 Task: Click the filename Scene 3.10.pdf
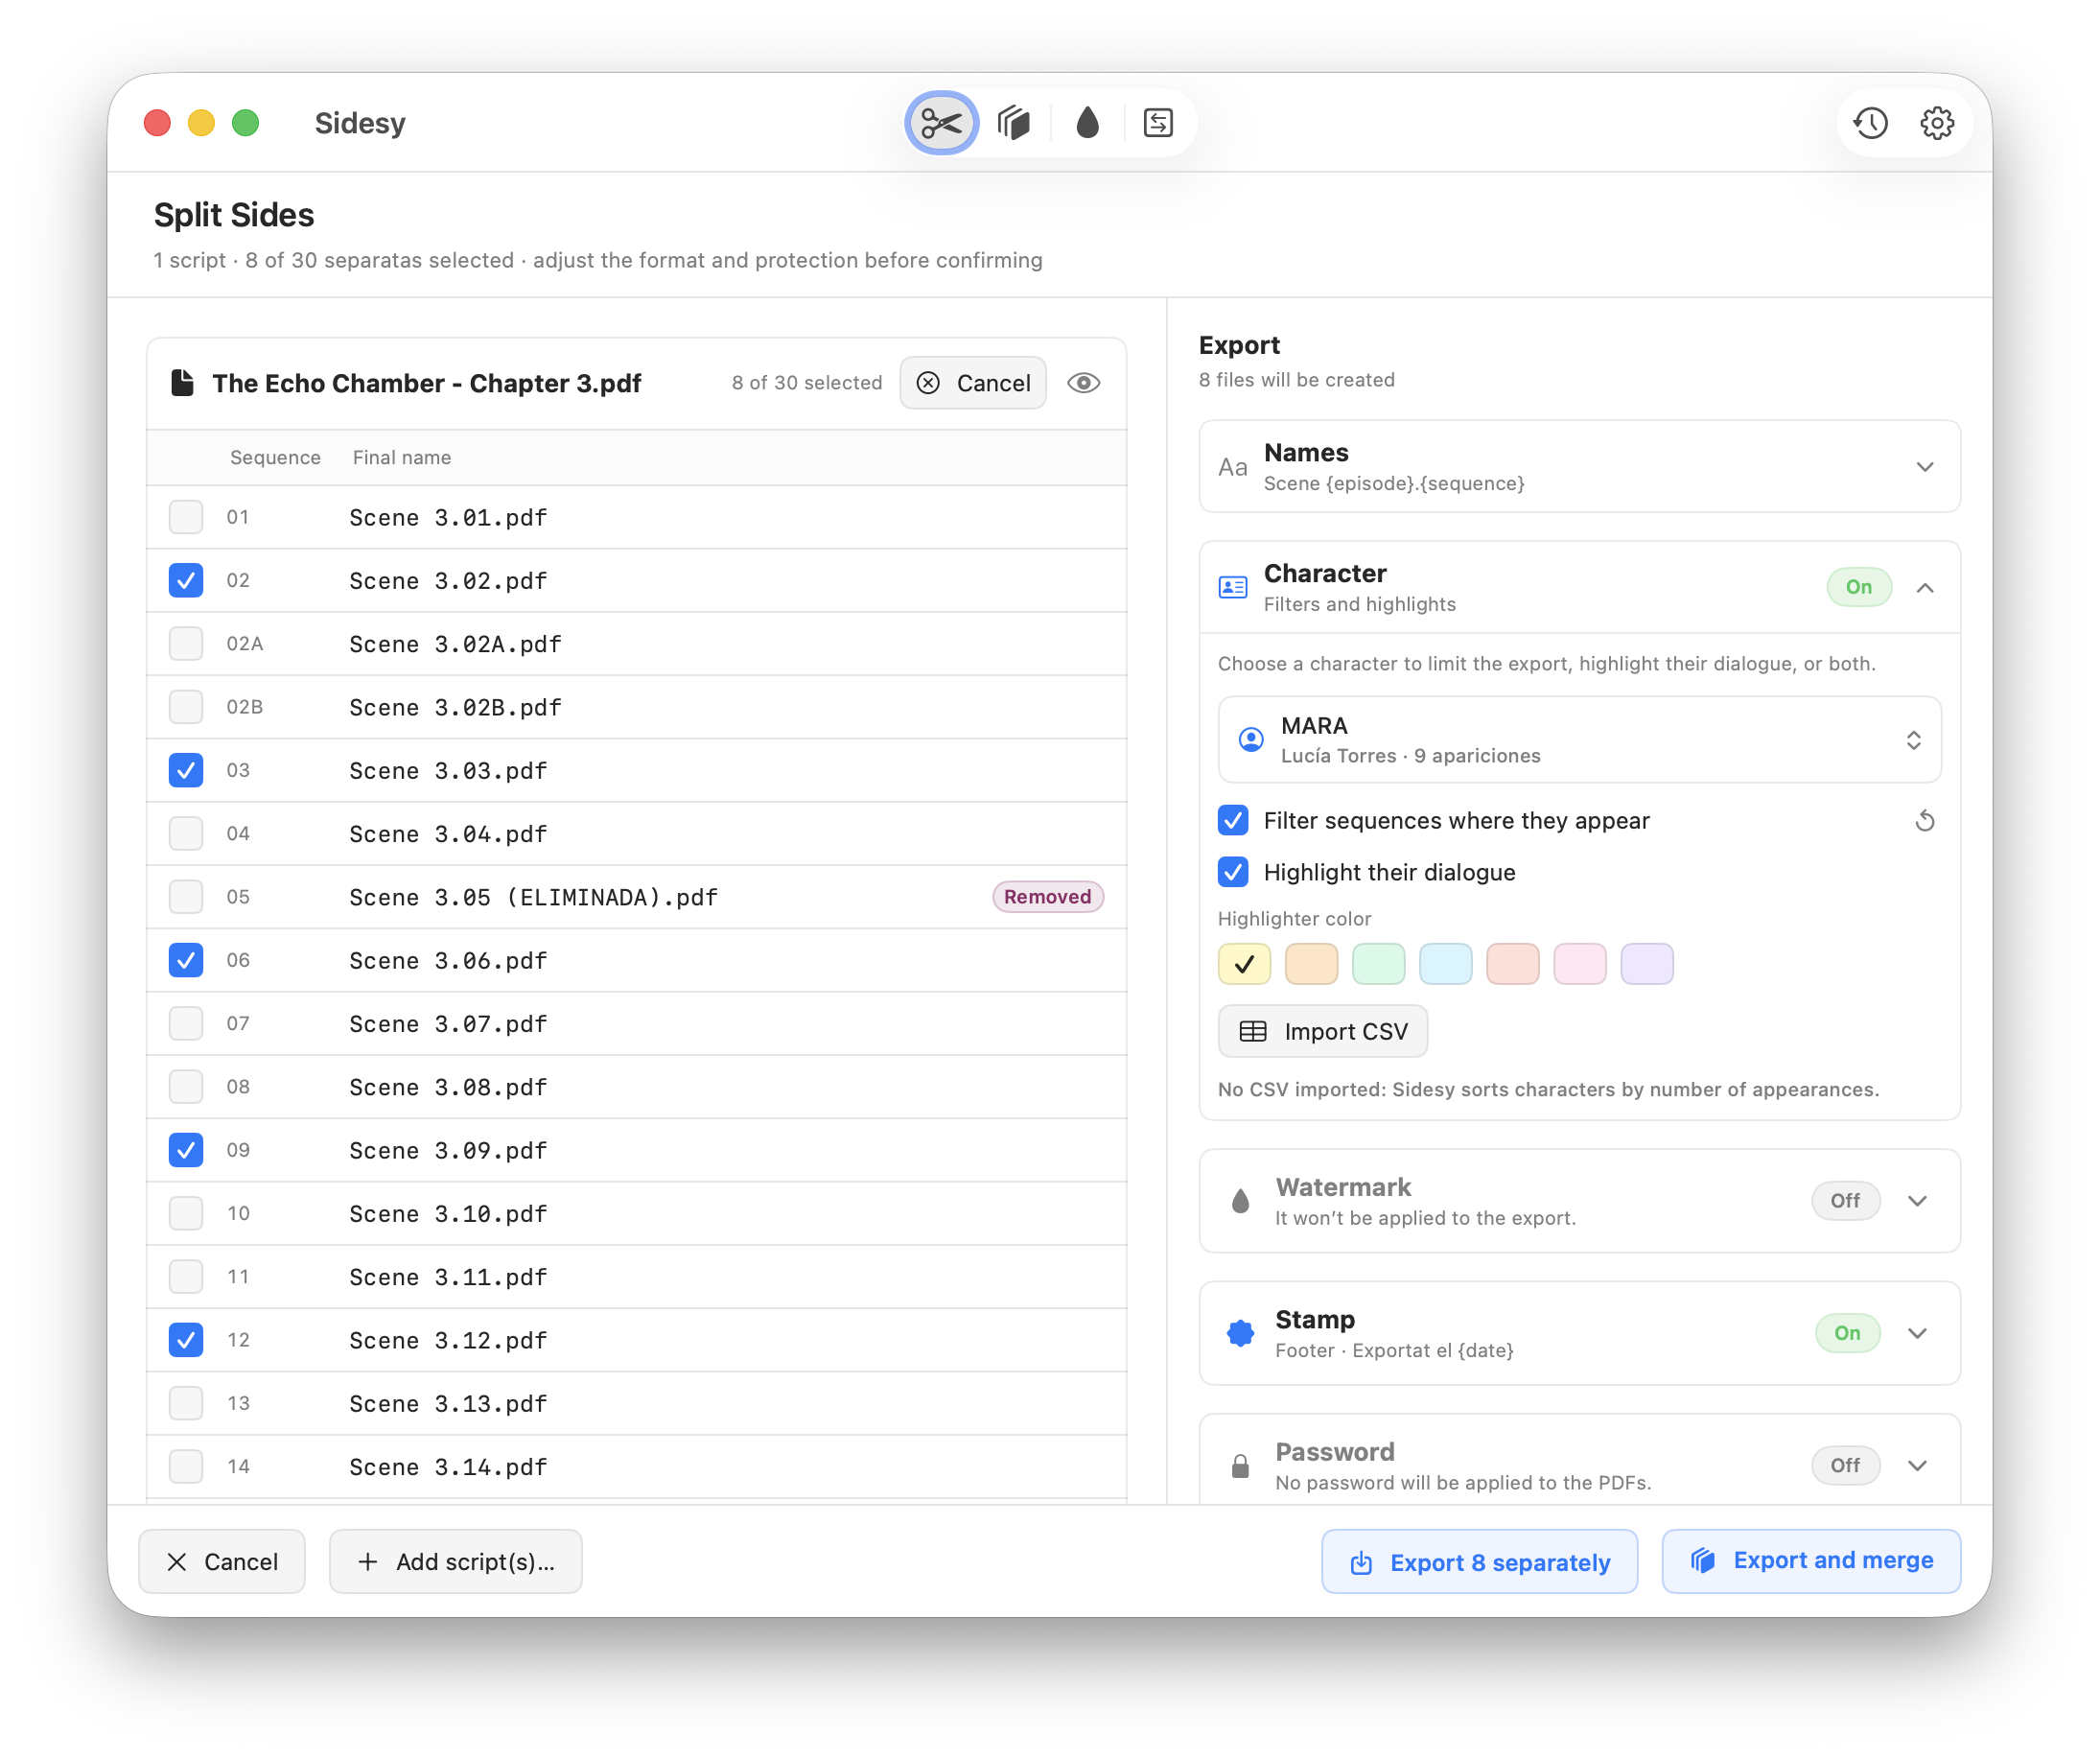point(448,1214)
